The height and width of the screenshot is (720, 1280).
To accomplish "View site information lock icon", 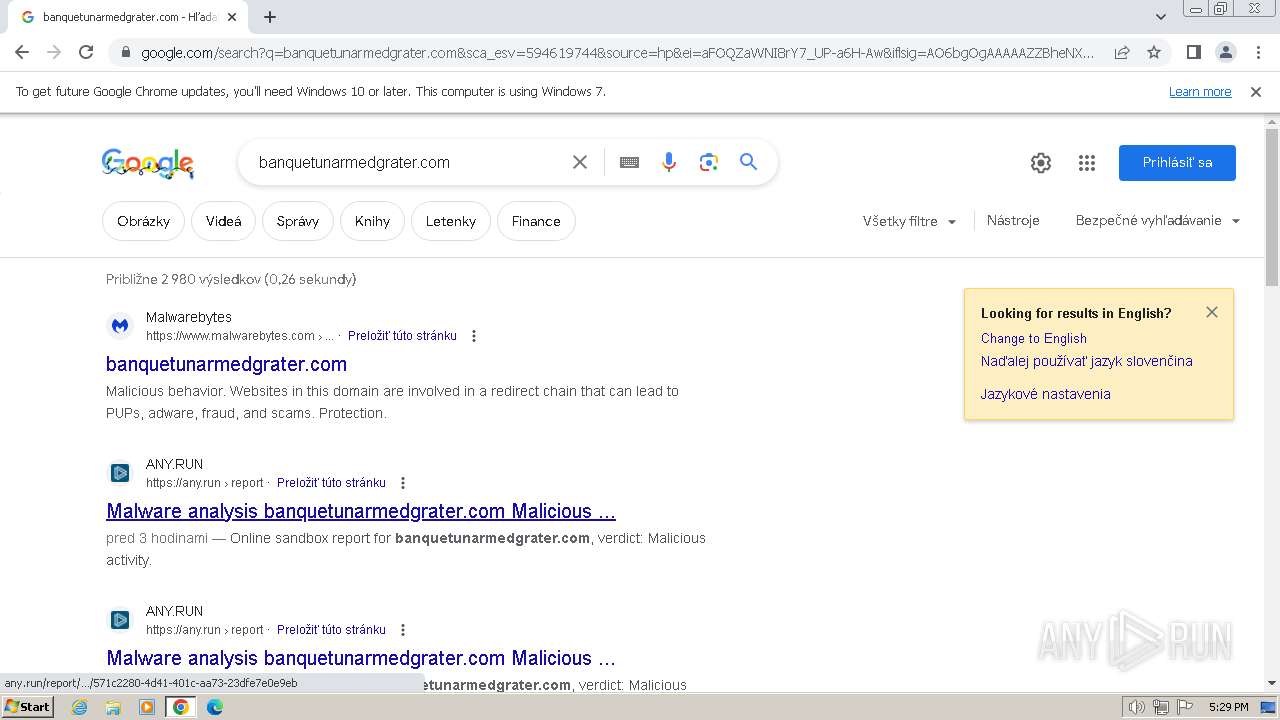I will pos(125,52).
